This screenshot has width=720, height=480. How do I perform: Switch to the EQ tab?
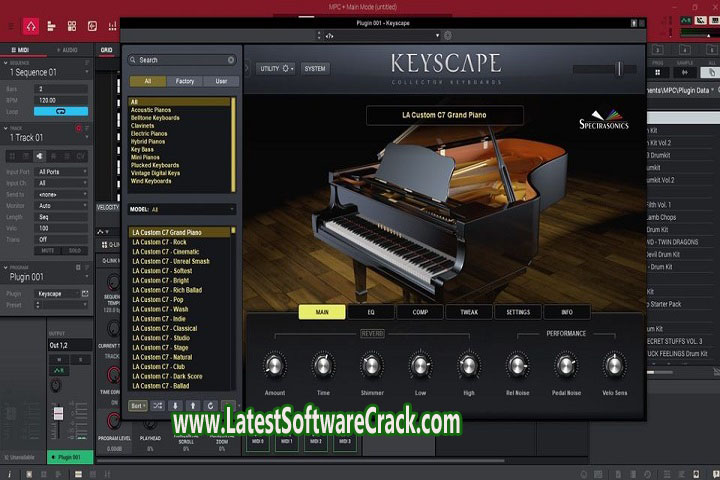(x=371, y=312)
